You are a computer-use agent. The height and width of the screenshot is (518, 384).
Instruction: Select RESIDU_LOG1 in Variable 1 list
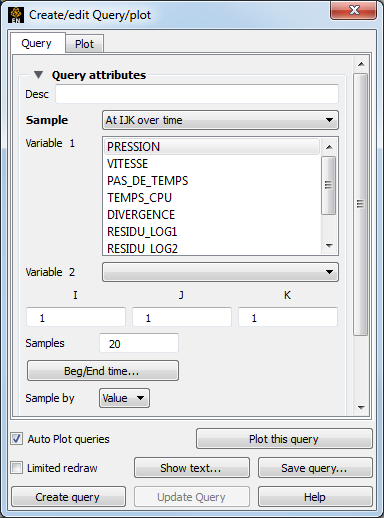click(212, 232)
